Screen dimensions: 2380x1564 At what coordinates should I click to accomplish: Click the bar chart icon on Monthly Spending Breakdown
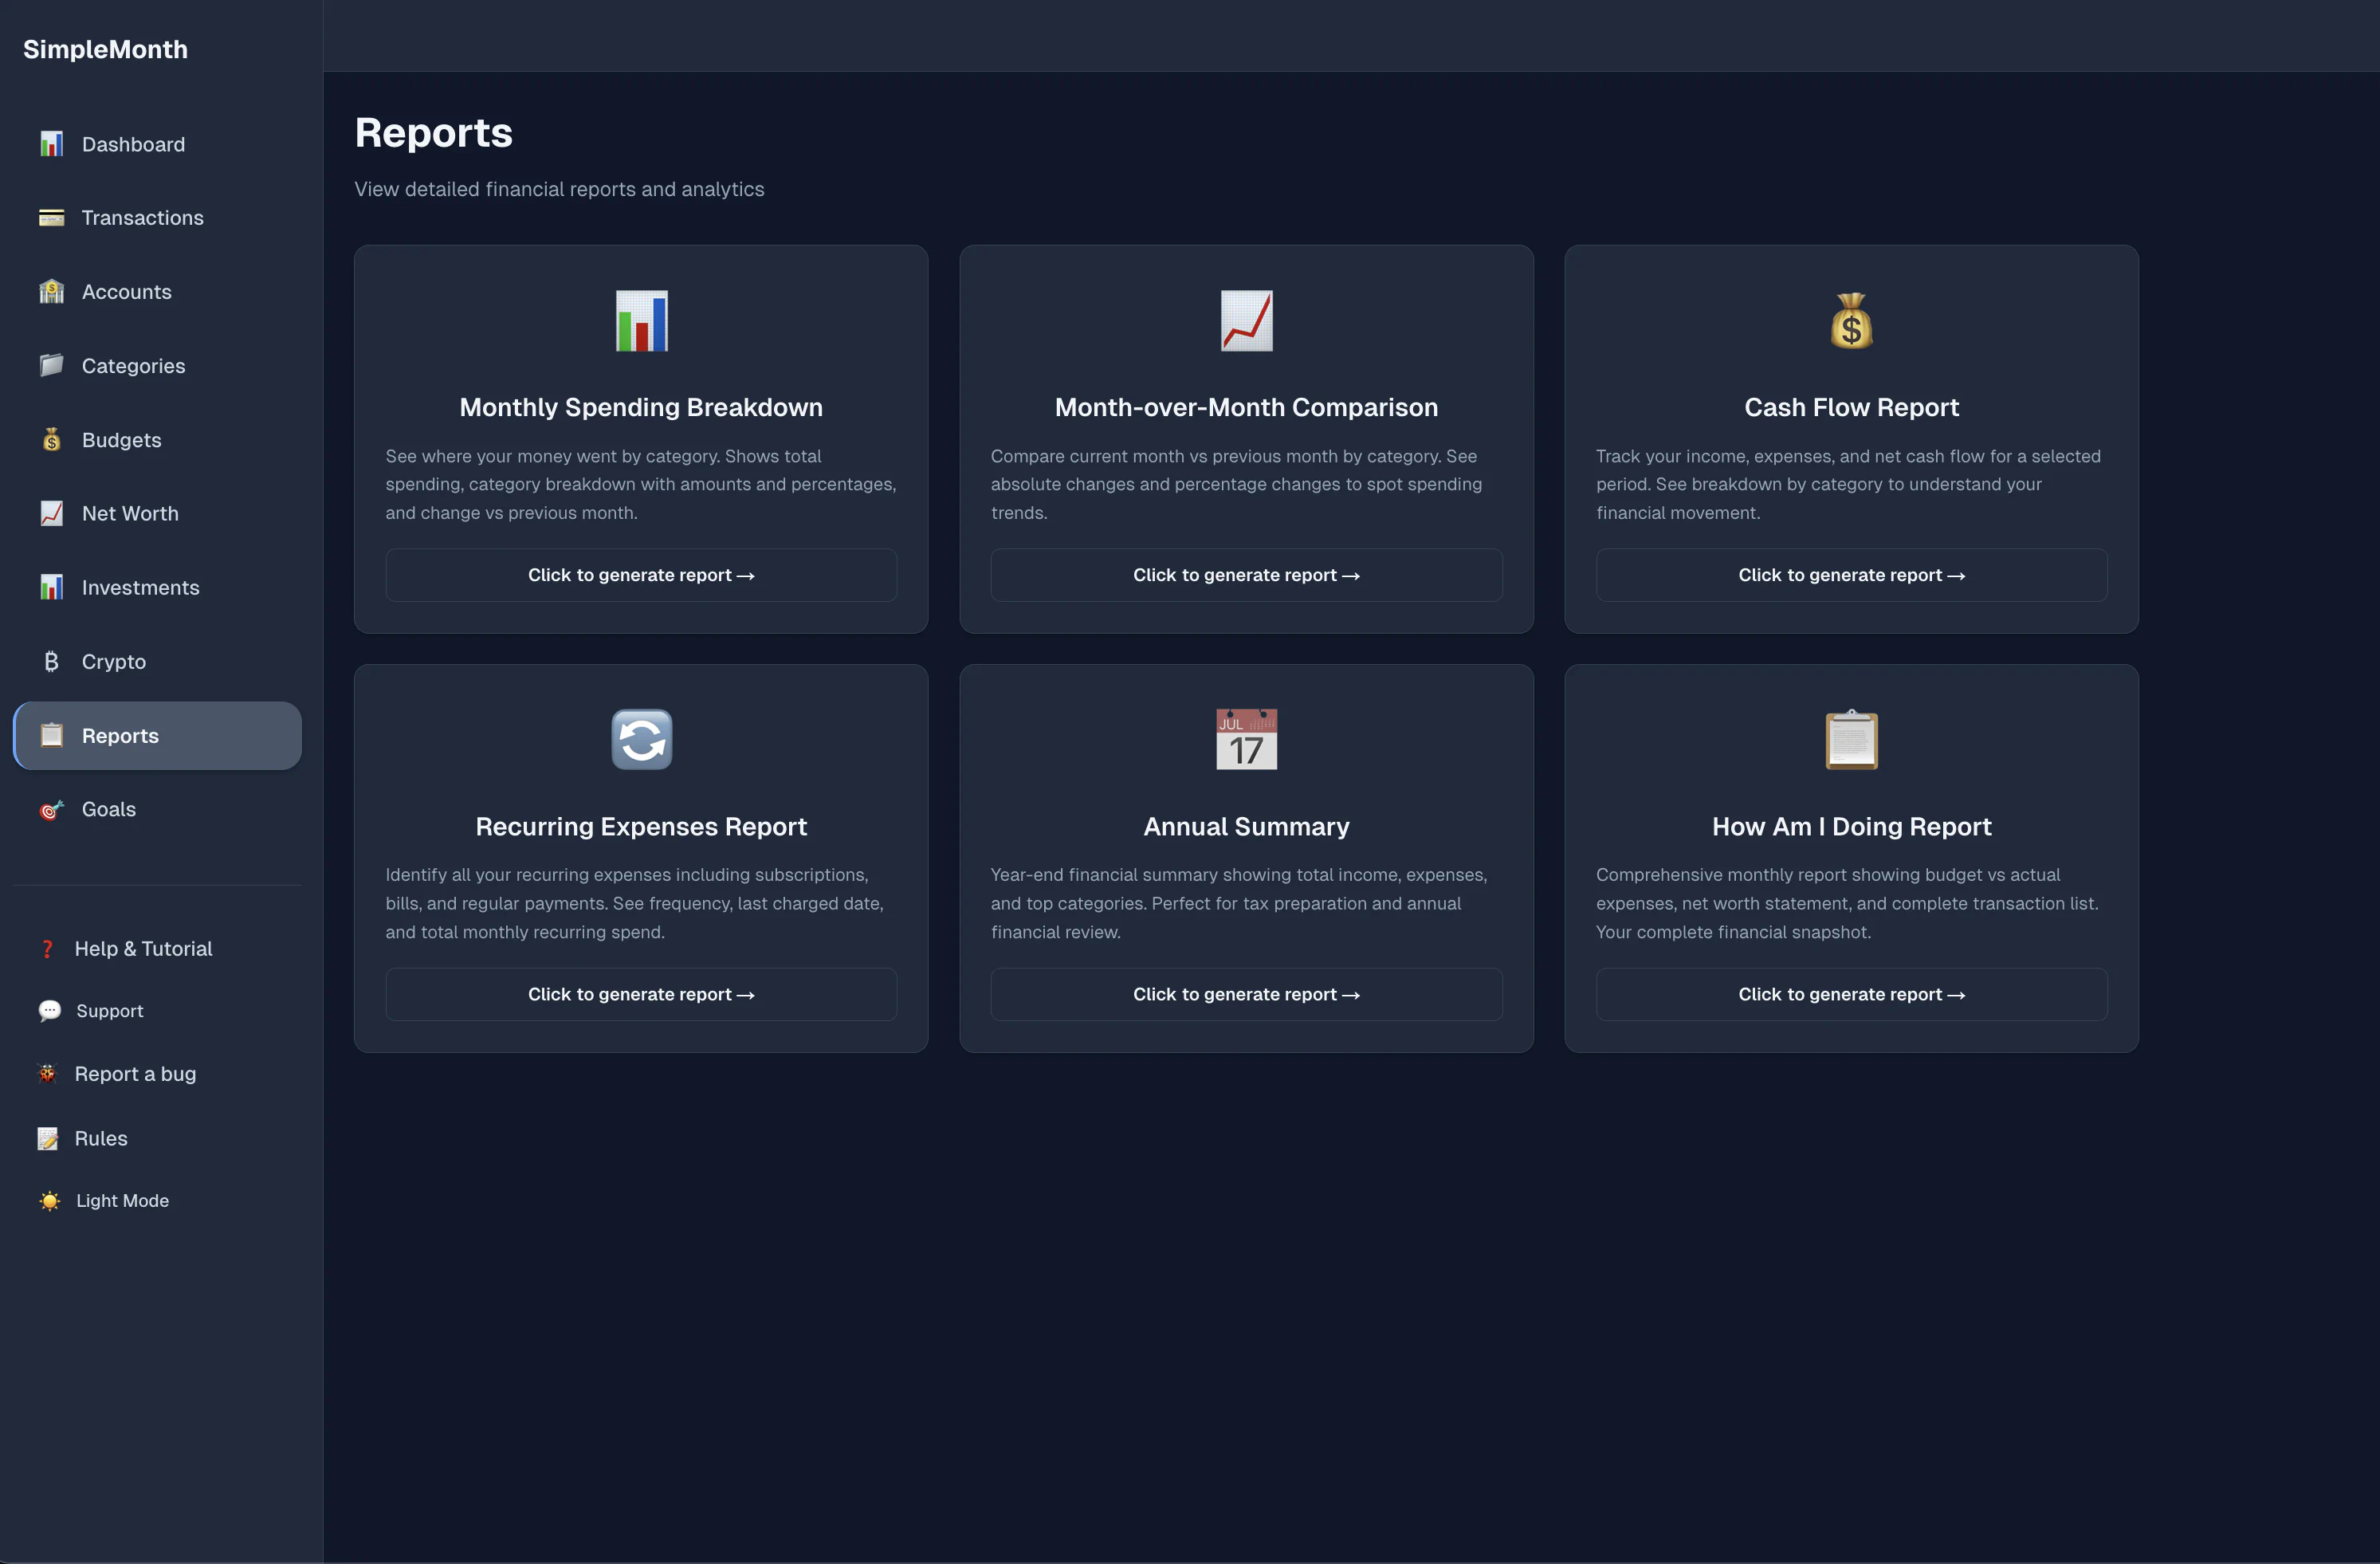(x=640, y=320)
